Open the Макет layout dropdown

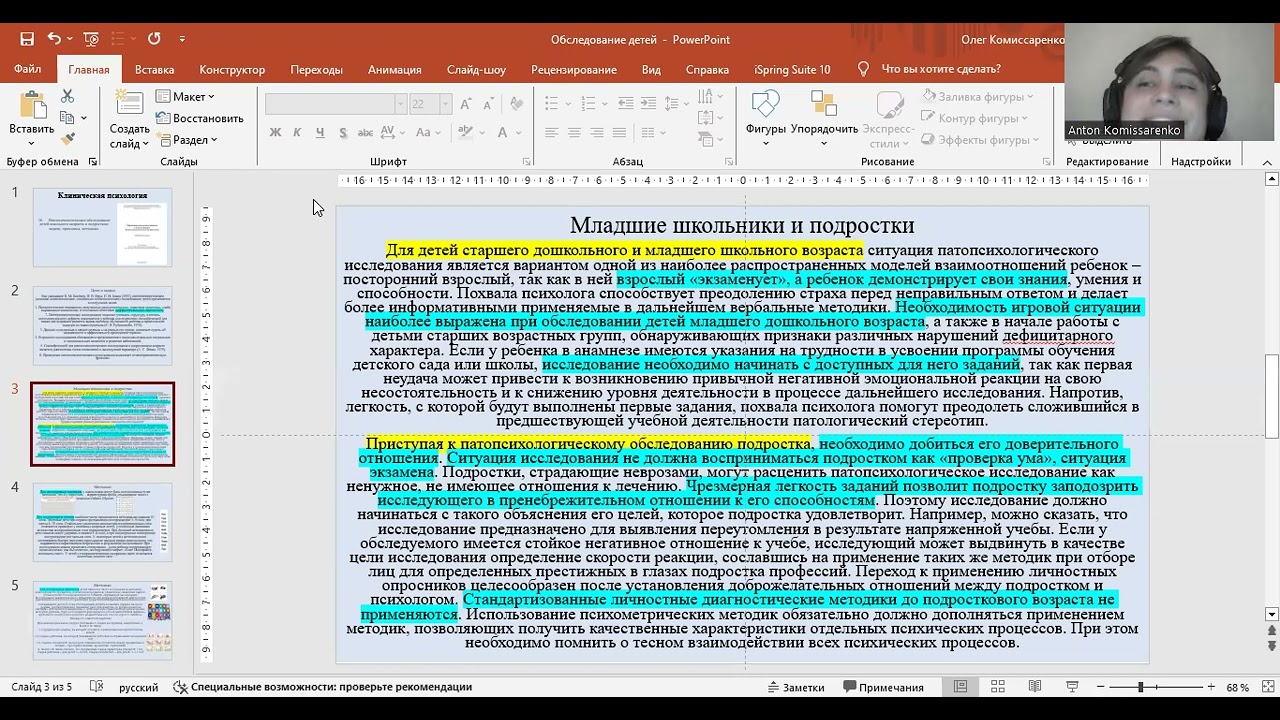coord(185,96)
